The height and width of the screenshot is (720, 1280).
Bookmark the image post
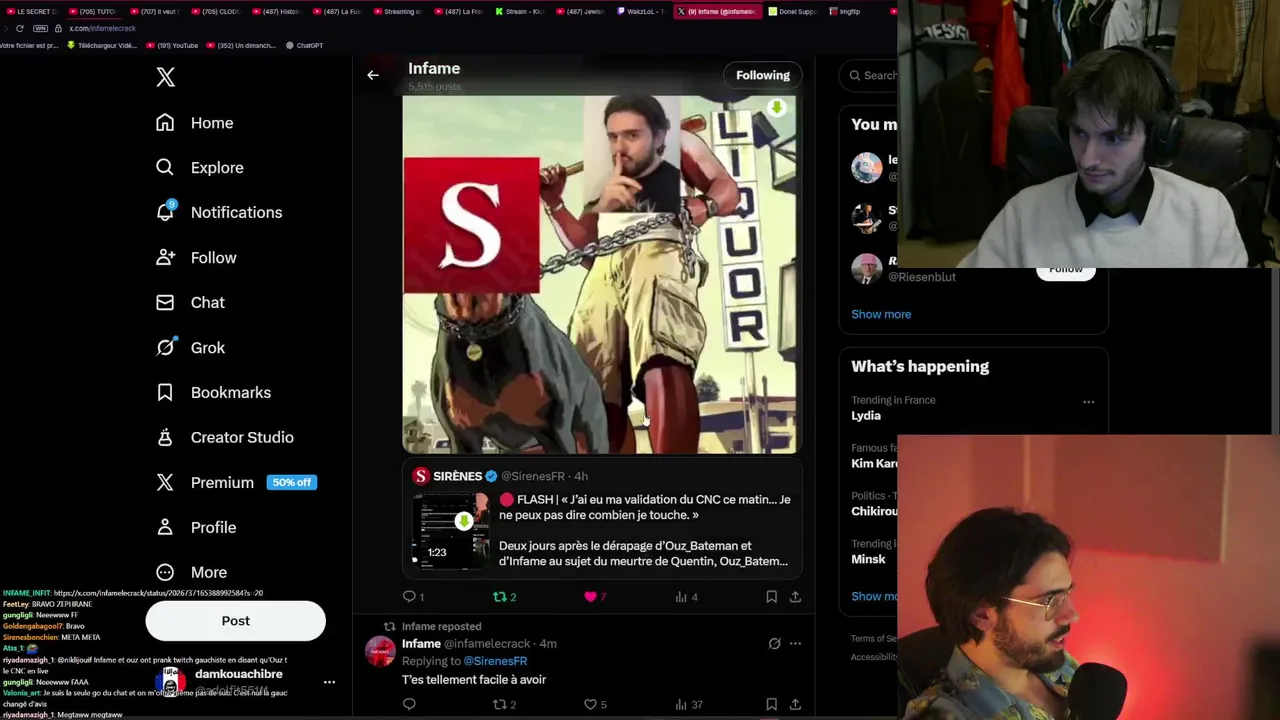point(771,597)
